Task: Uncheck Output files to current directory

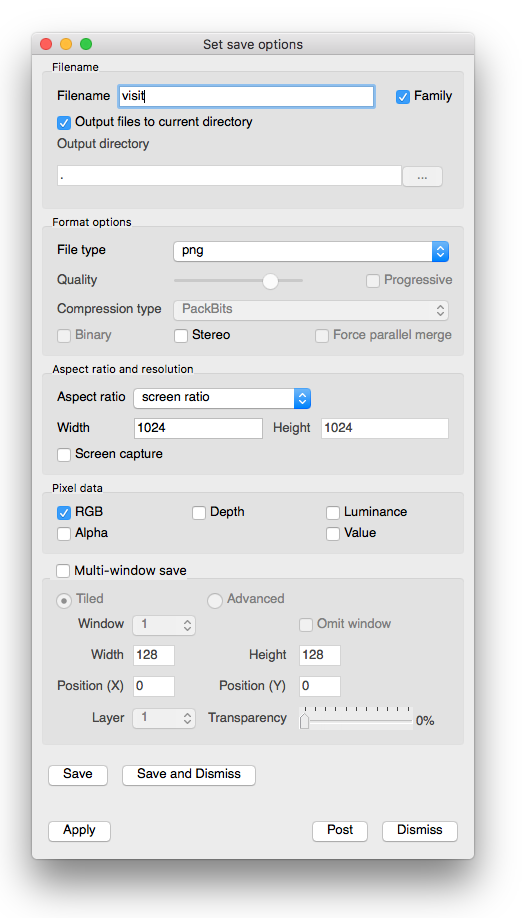Action: tap(64, 123)
